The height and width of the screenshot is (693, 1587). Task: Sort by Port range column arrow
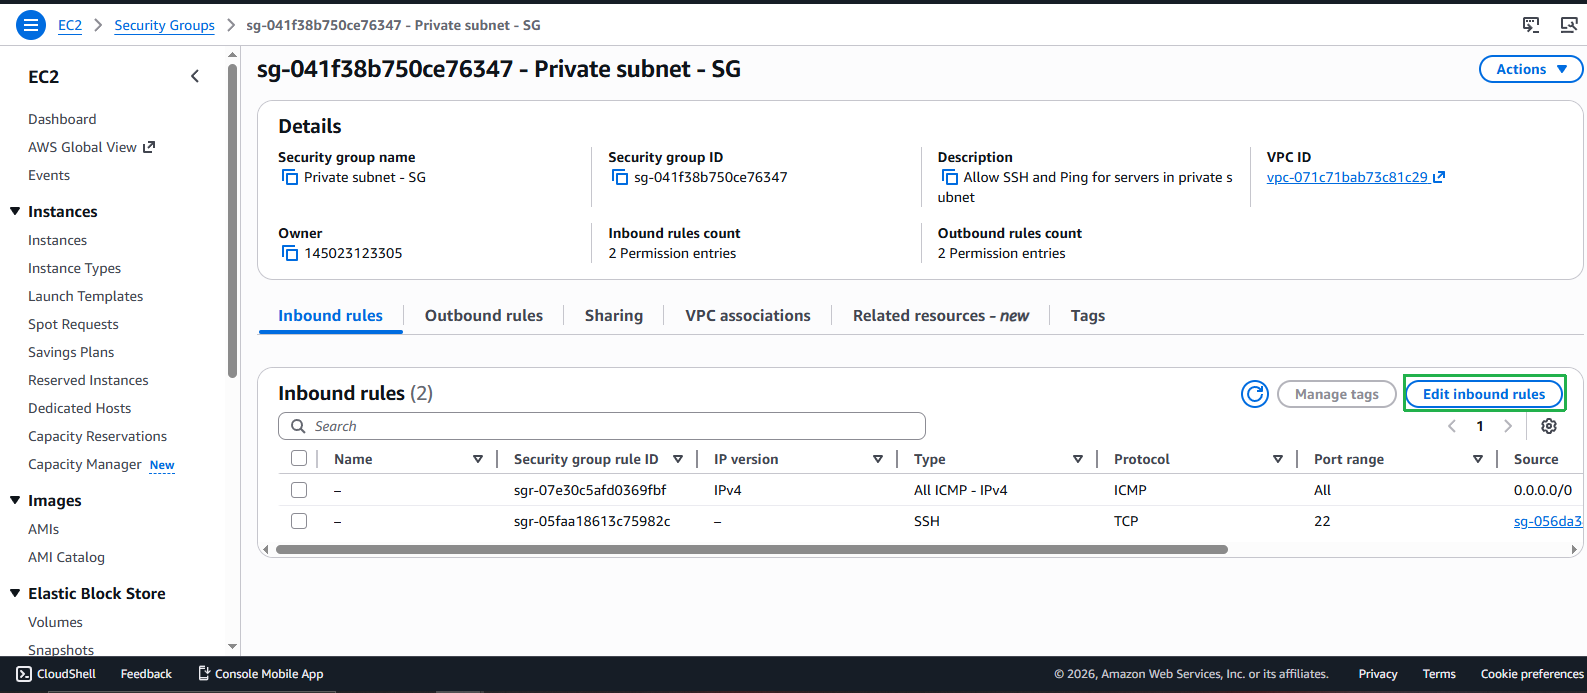(x=1478, y=459)
